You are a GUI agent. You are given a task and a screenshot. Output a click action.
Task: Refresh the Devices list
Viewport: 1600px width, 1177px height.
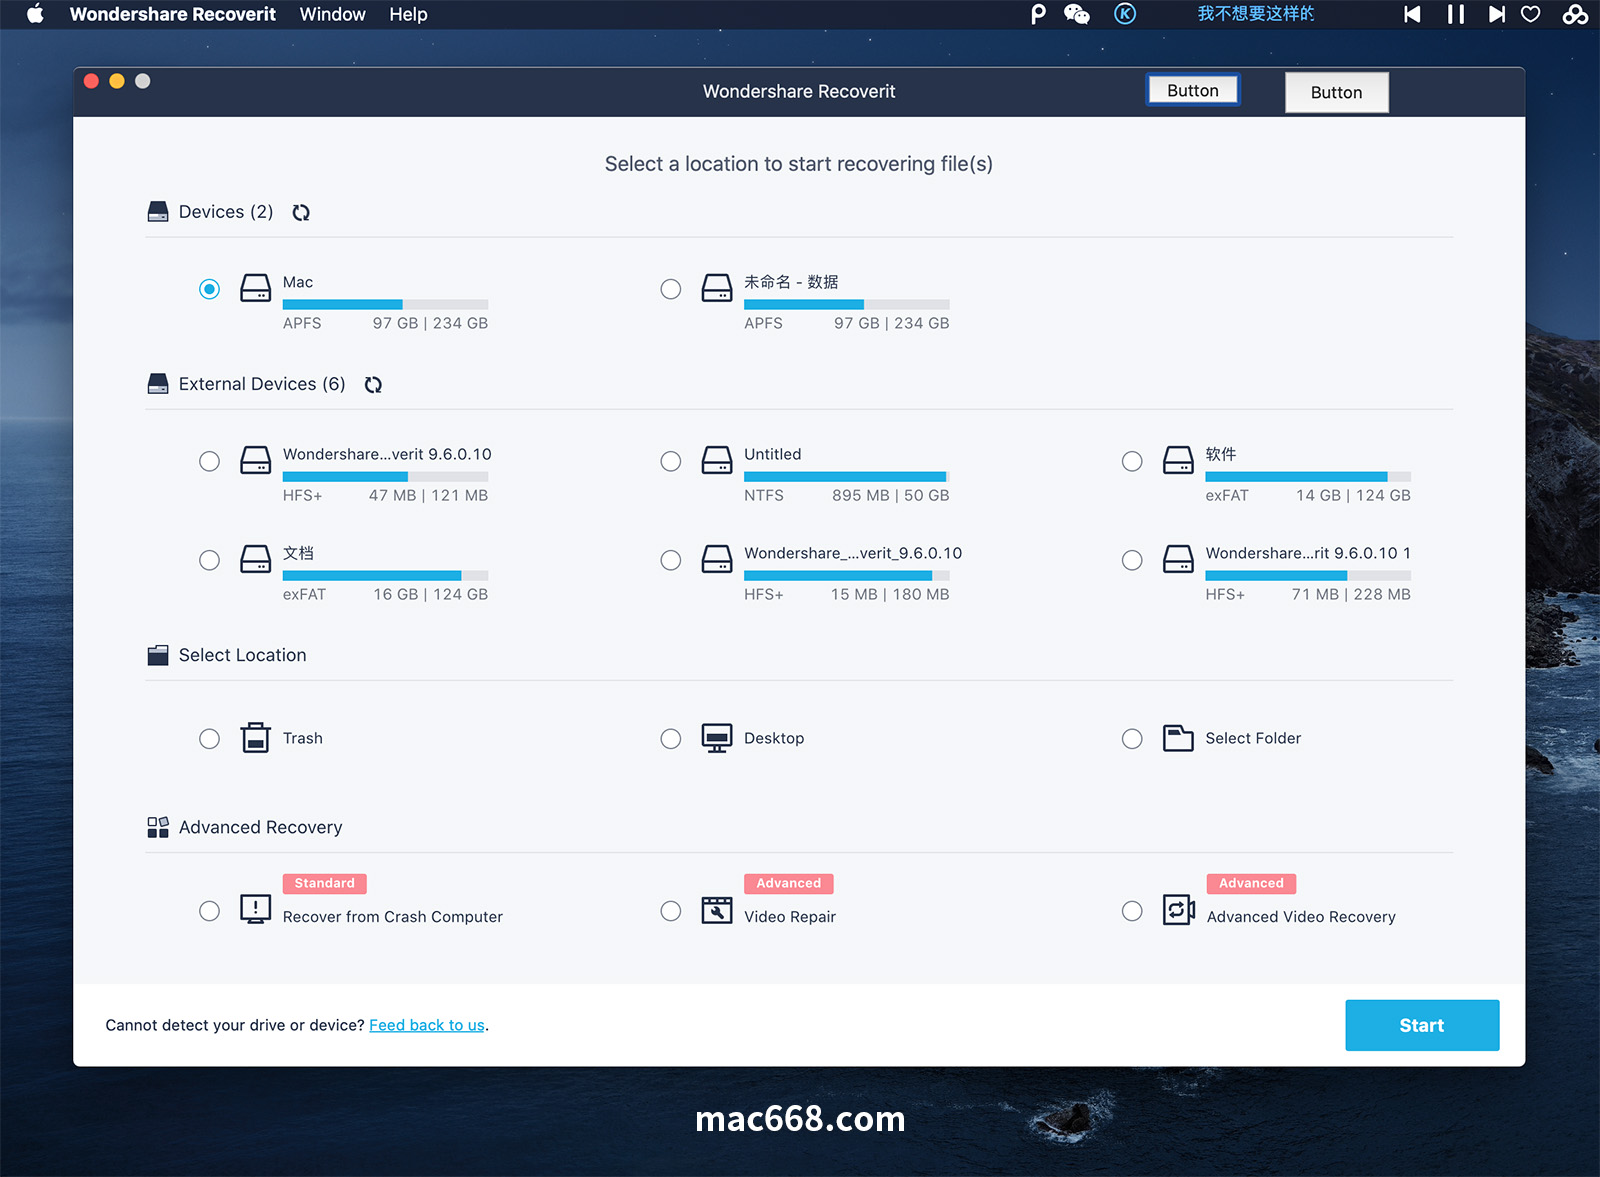tap(301, 212)
